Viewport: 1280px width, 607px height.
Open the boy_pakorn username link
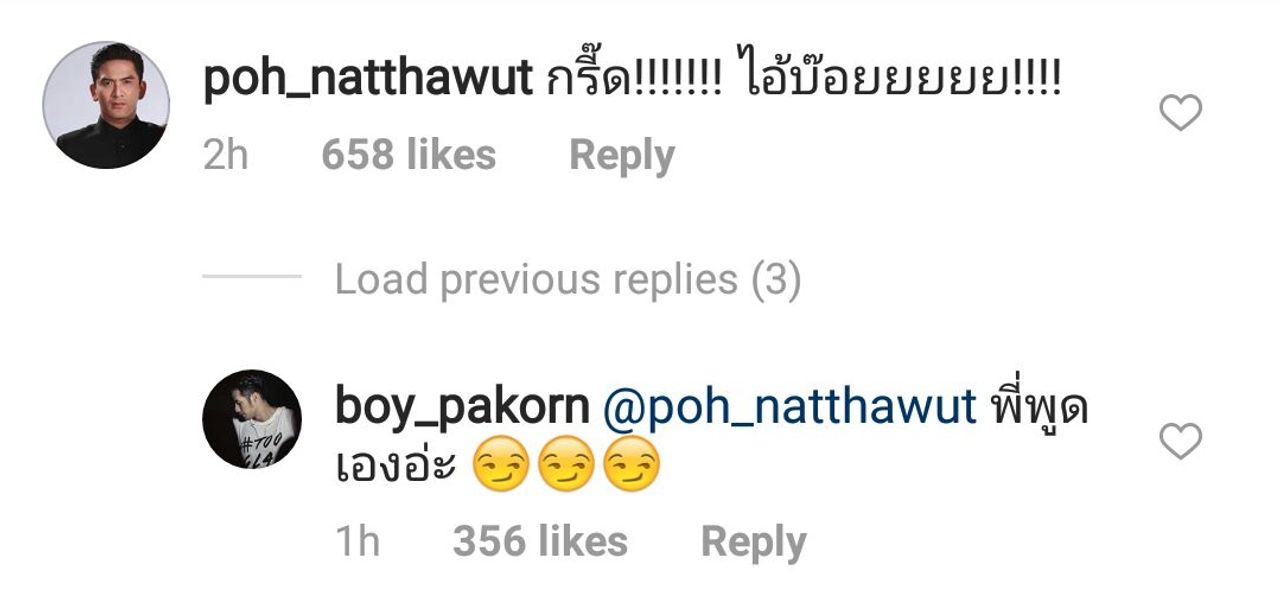click(x=462, y=408)
